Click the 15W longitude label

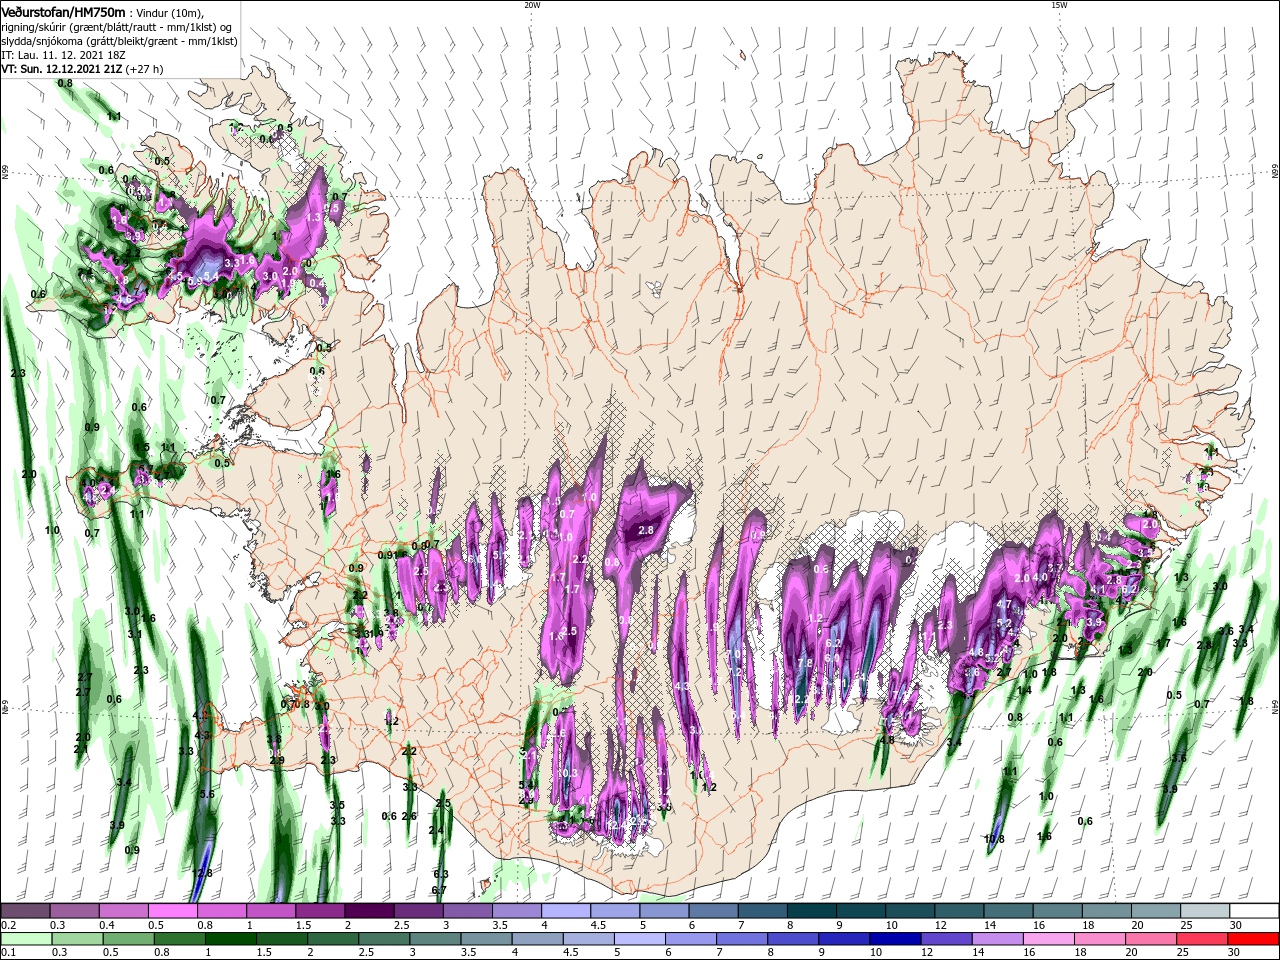pos(1059,5)
